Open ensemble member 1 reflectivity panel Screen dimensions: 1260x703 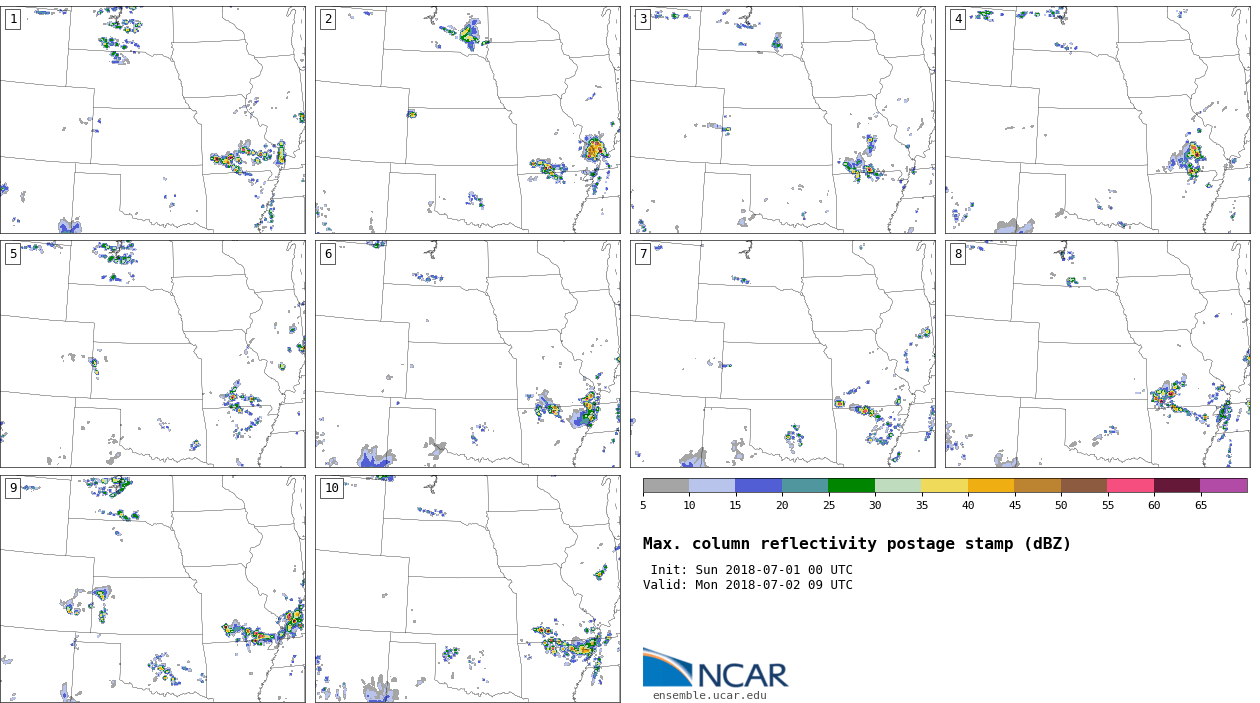pyautogui.click(x=152, y=120)
